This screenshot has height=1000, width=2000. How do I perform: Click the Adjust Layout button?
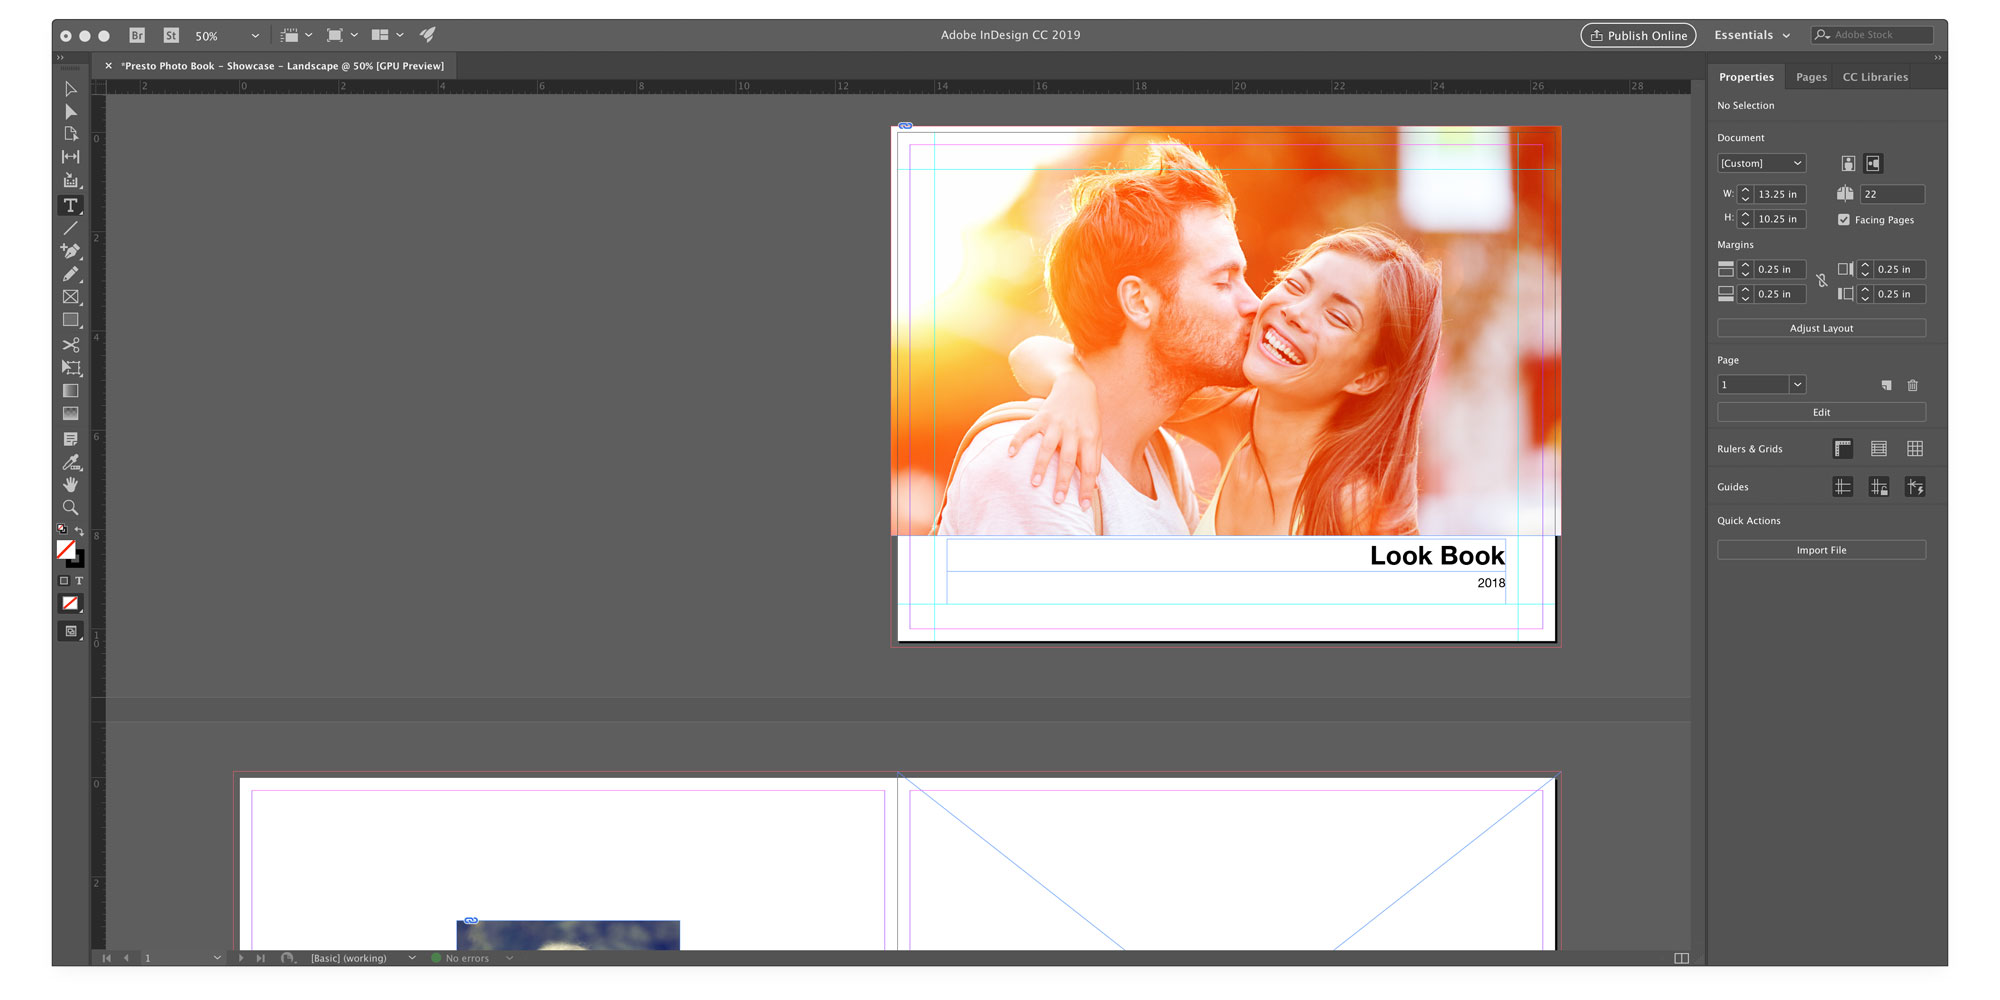click(1820, 328)
